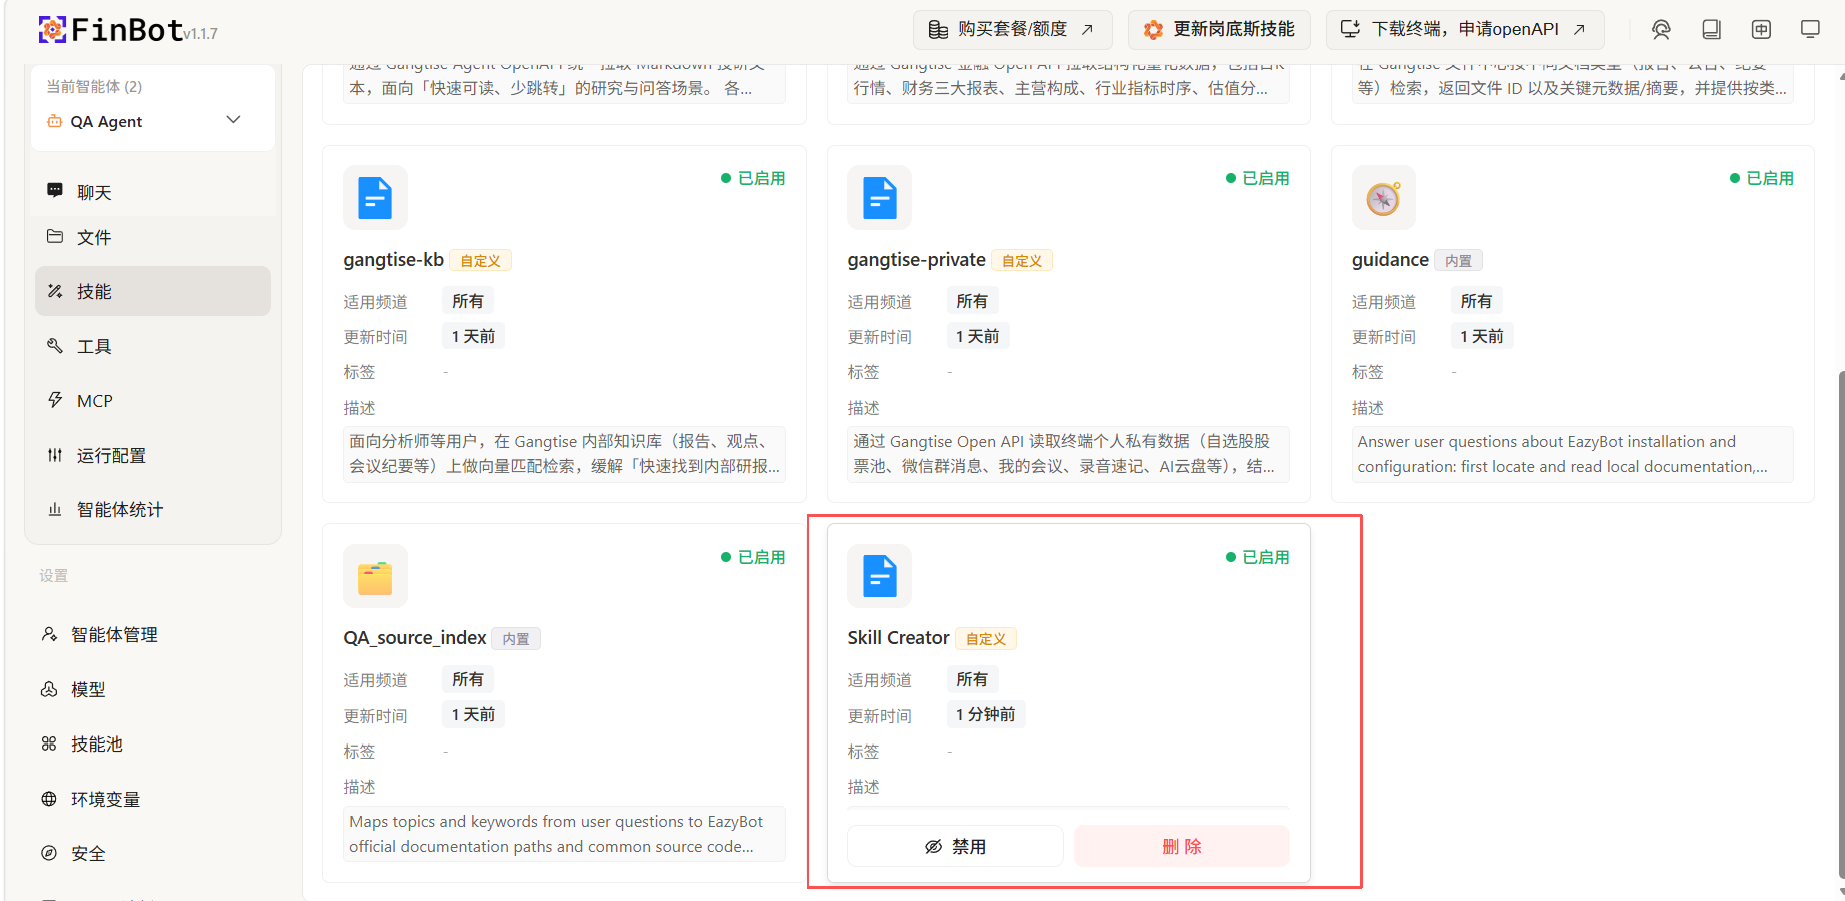The image size is (1845, 901).
Task: Click the guidance description text
Action: [x=1572, y=454]
